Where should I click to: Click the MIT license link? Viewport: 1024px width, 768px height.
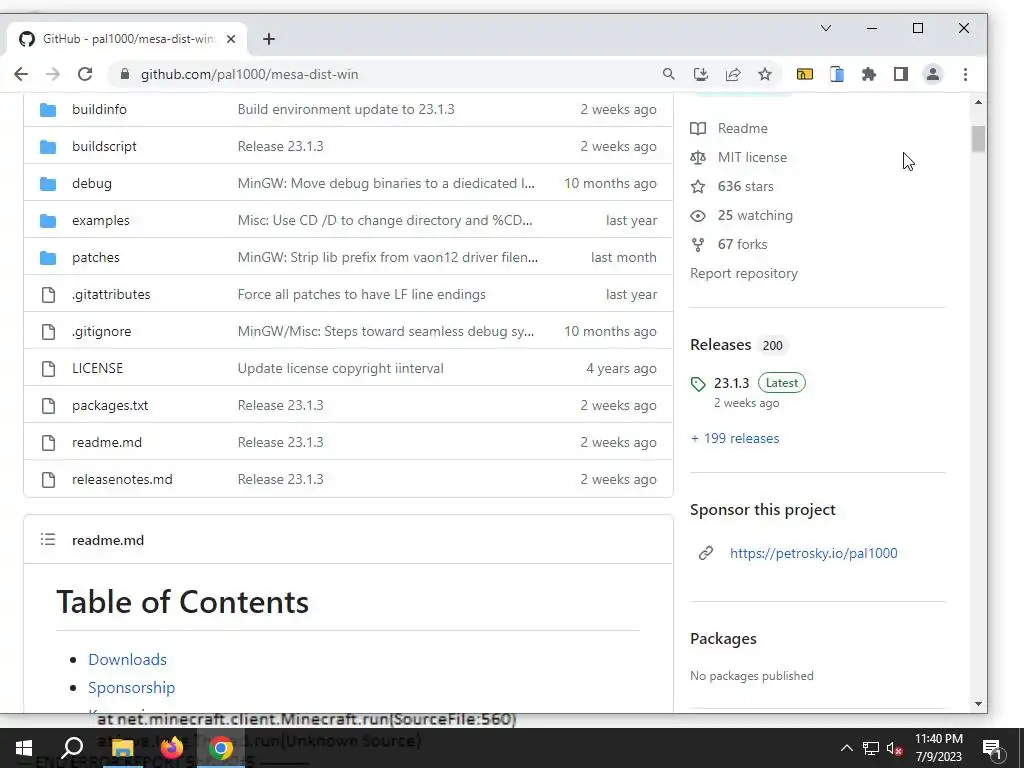click(x=752, y=157)
